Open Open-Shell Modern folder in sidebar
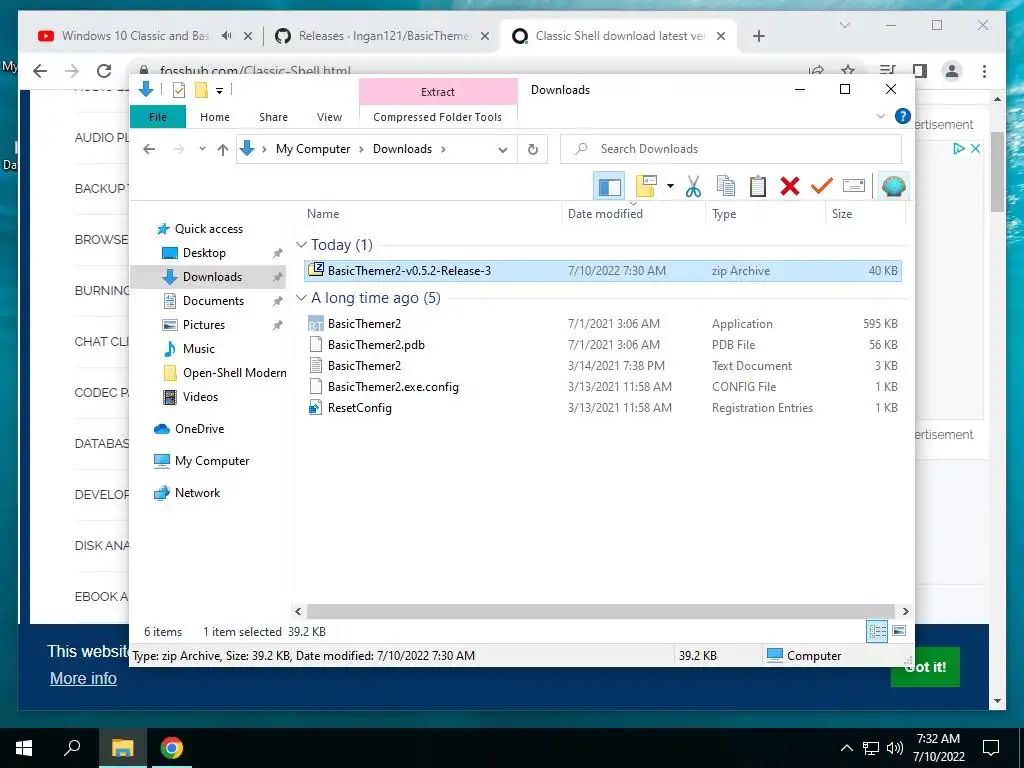 click(234, 373)
